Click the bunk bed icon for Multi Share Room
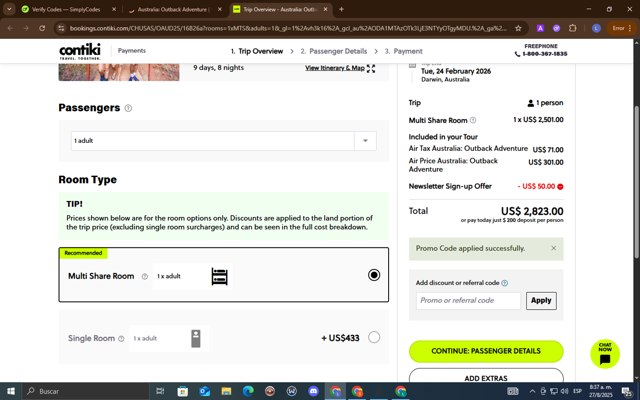The height and width of the screenshot is (400, 640). coord(220,276)
